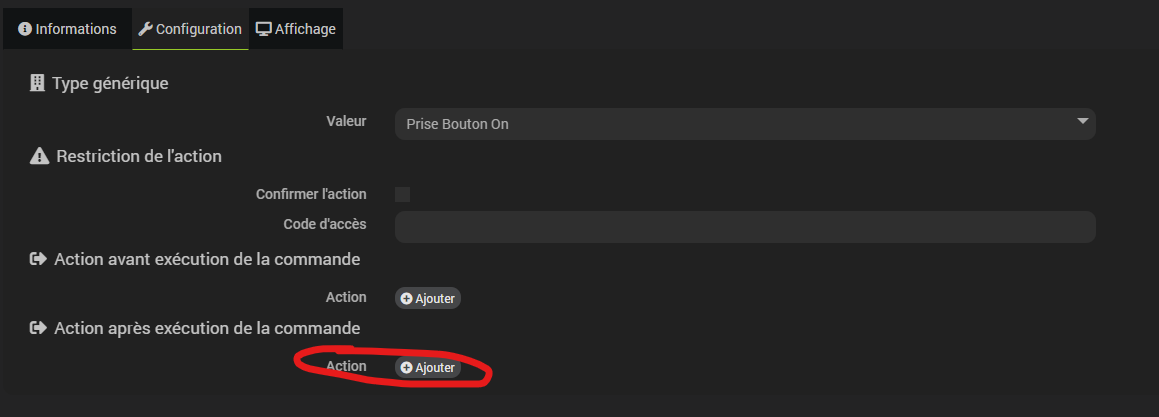Screen dimensions: 1159x417
Task: Click the info icon on Informations tab
Action: pyautogui.click(x=25, y=29)
